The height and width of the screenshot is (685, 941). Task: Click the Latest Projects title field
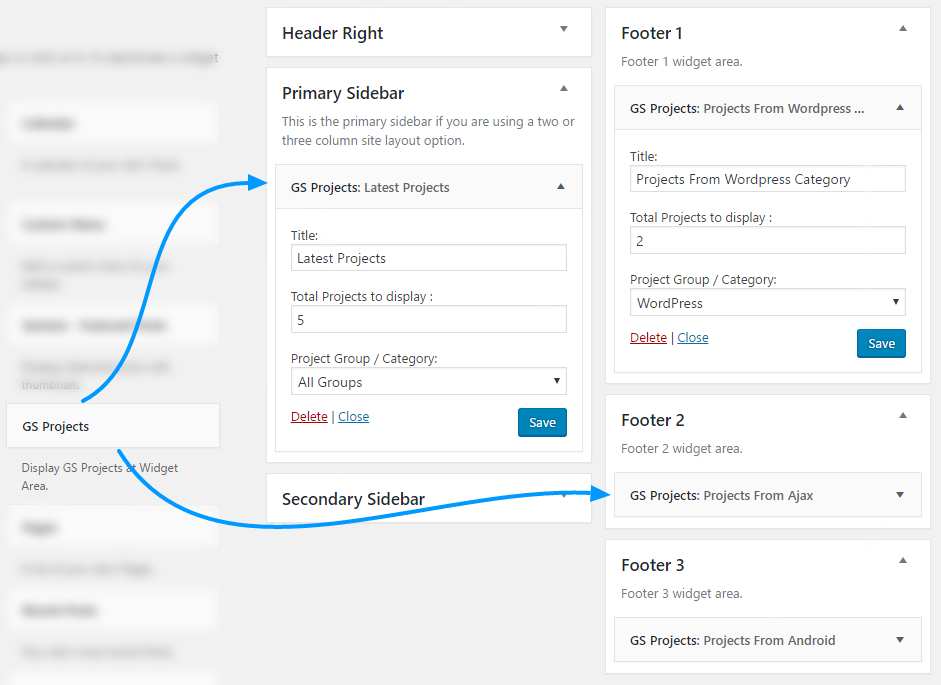tap(429, 258)
